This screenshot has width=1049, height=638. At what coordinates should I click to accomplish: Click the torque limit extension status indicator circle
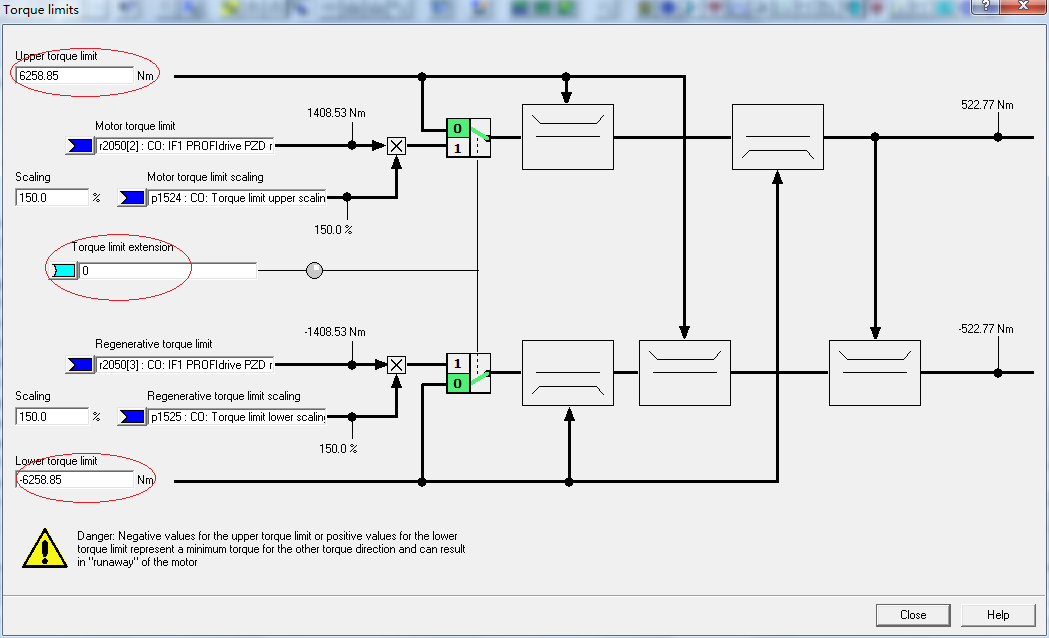click(314, 270)
